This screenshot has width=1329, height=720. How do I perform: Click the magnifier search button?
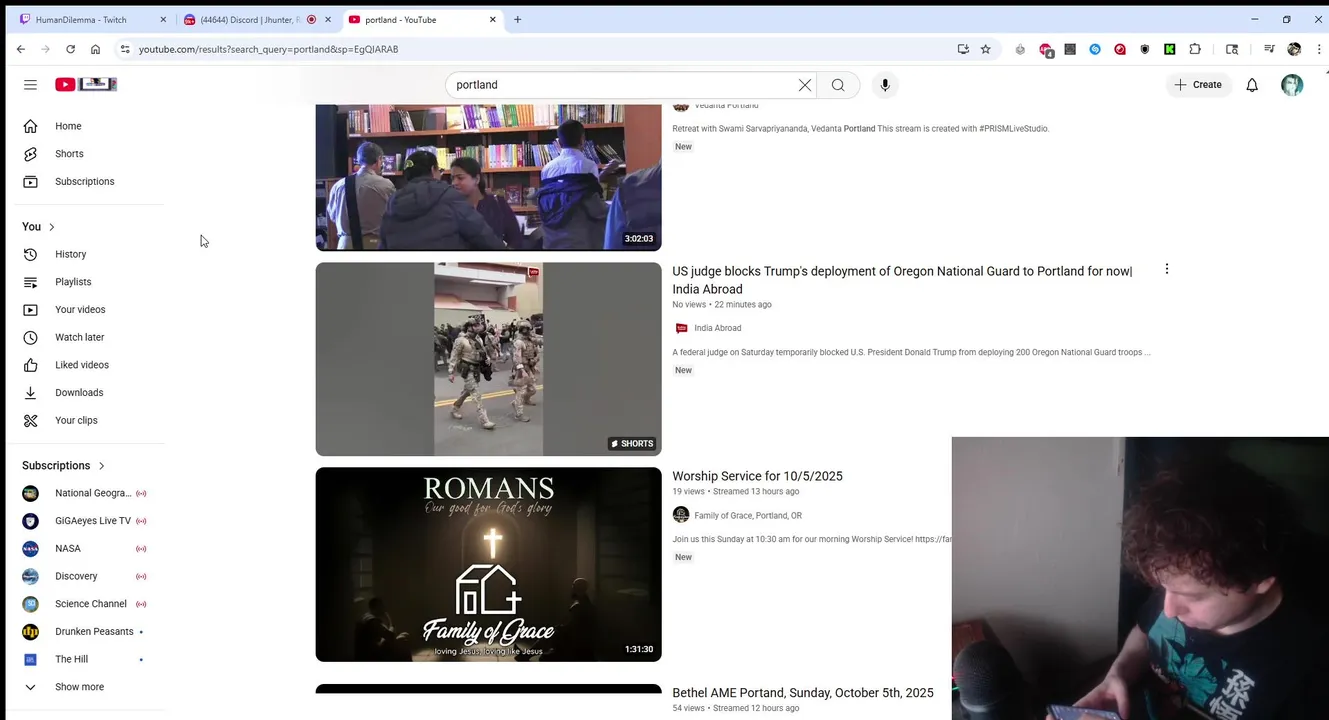[x=838, y=85]
